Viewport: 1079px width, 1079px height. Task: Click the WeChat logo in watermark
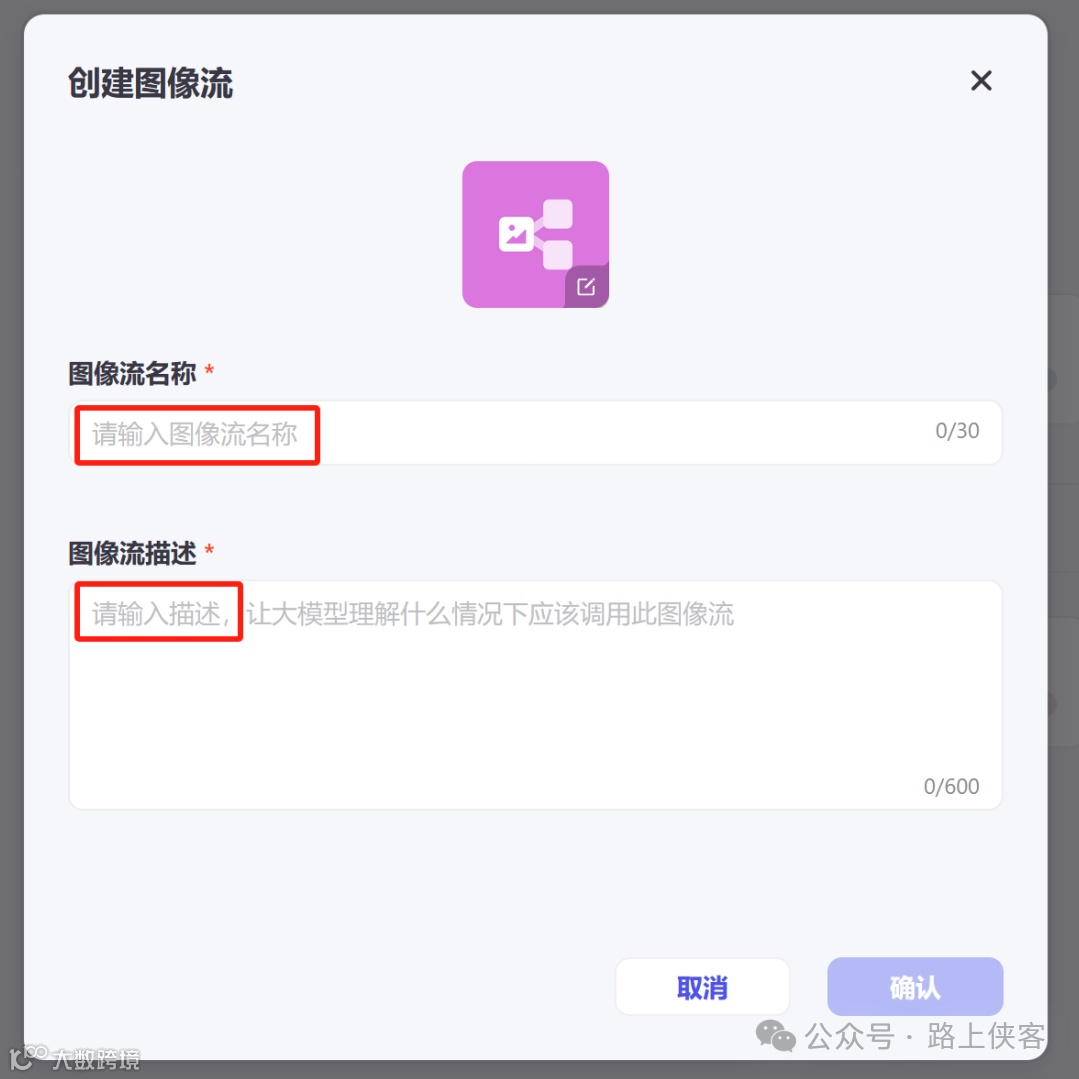[x=776, y=1035]
